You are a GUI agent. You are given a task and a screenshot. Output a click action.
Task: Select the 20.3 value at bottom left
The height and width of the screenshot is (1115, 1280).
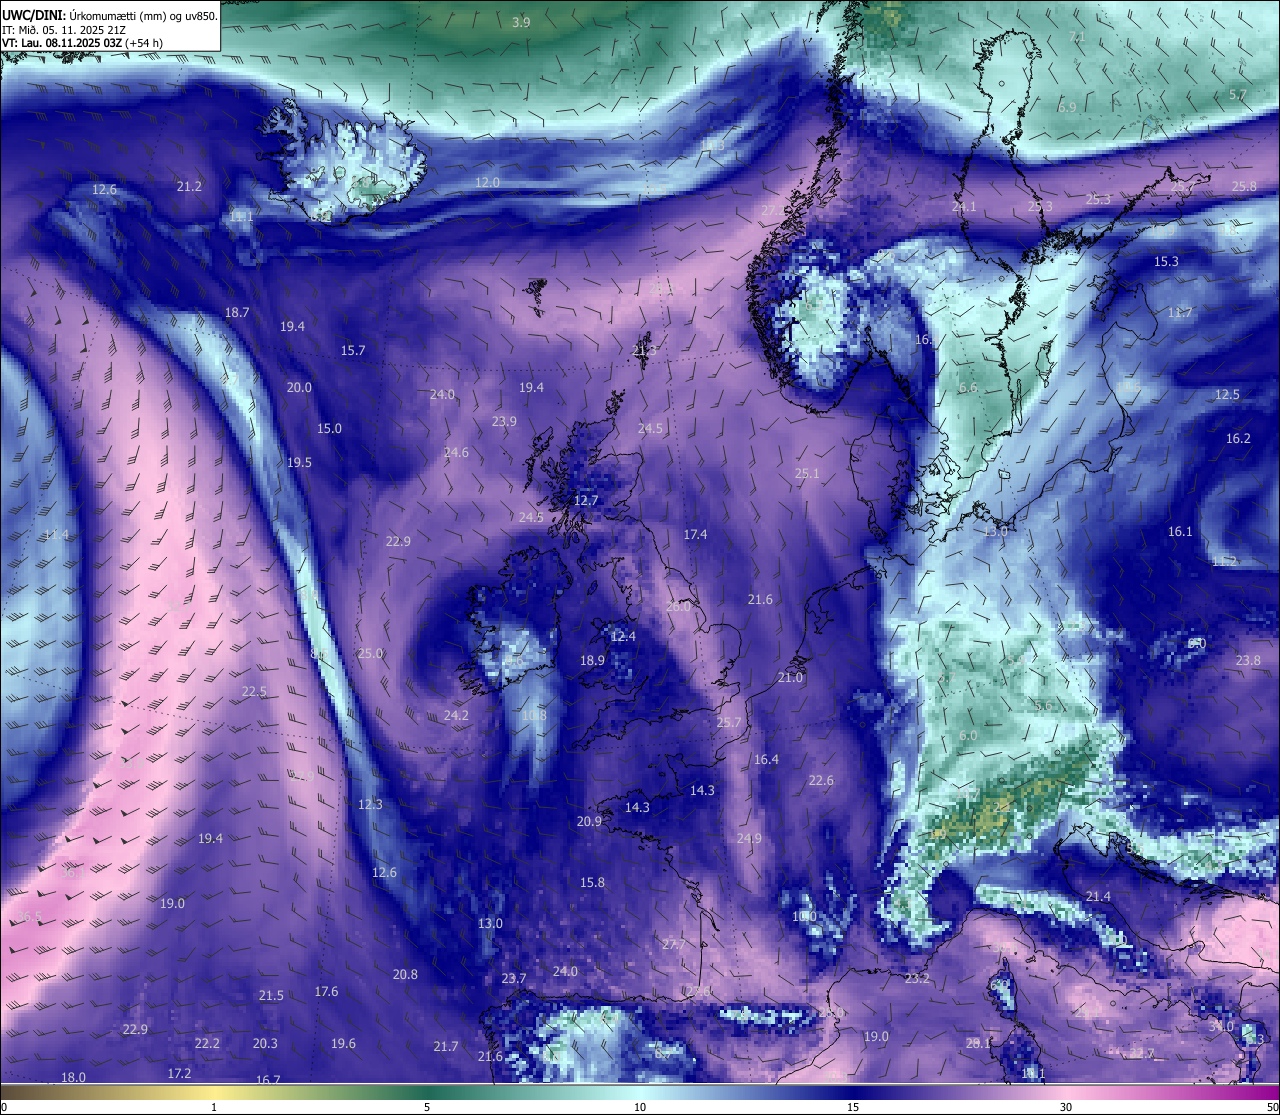[265, 1043]
